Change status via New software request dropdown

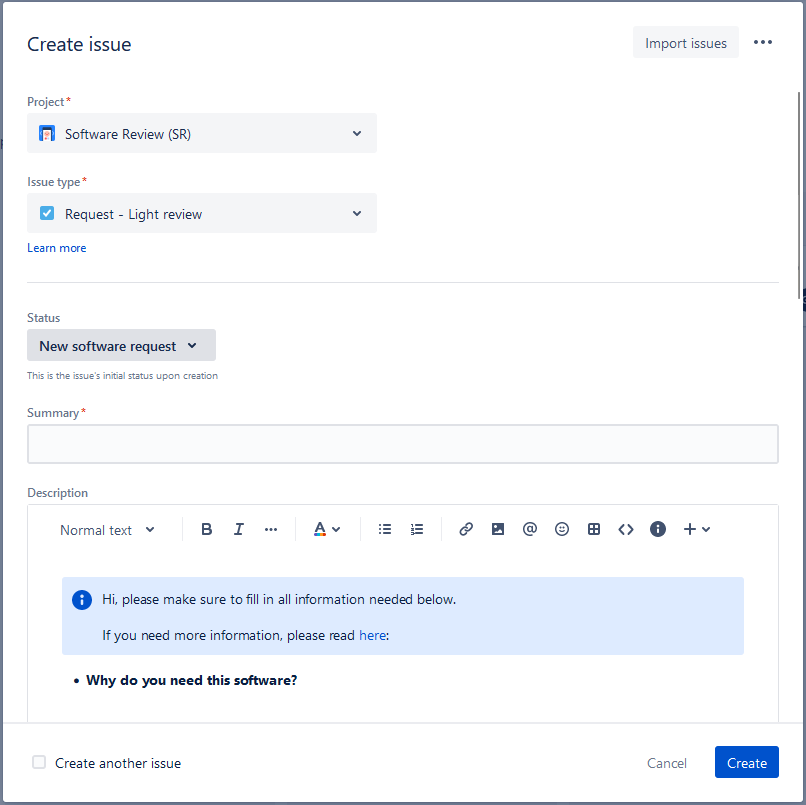tap(120, 345)
